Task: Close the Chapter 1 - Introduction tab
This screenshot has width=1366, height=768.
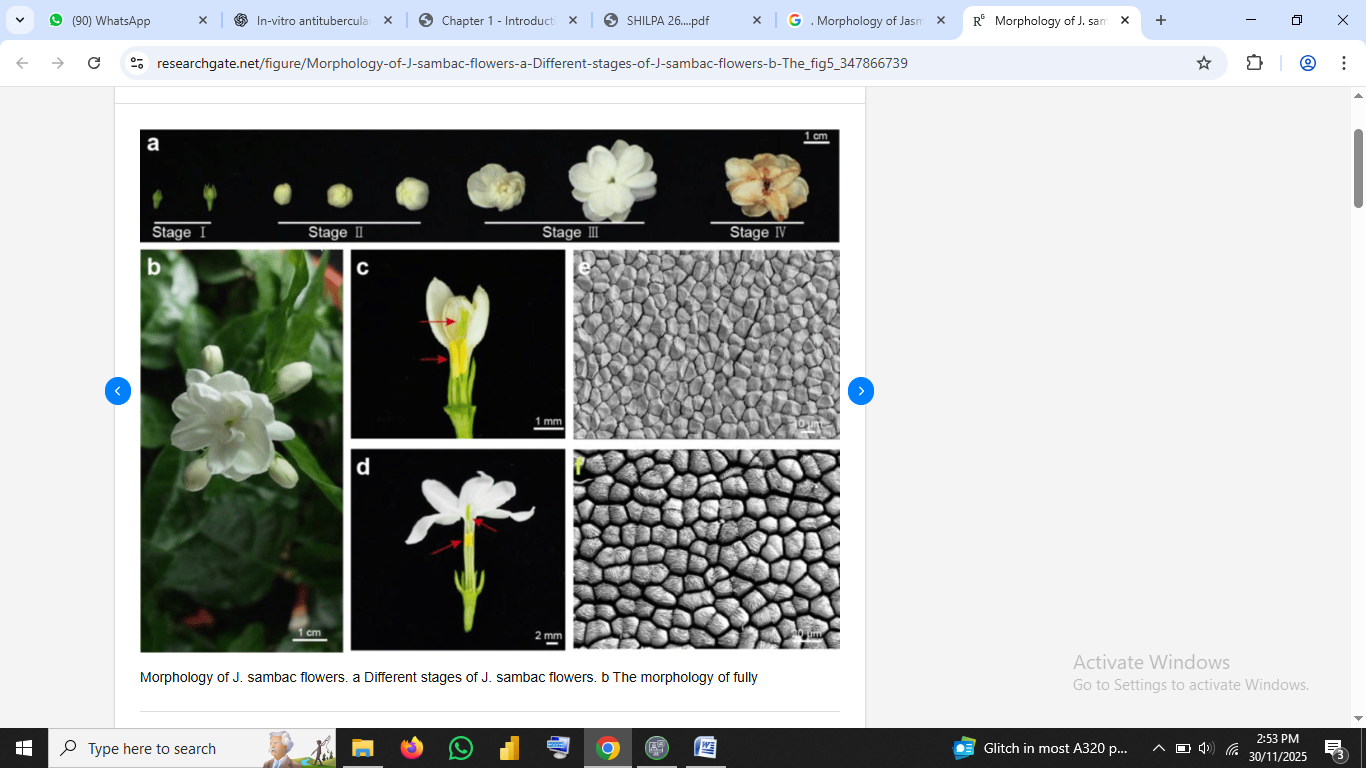Action: point(573,20)
